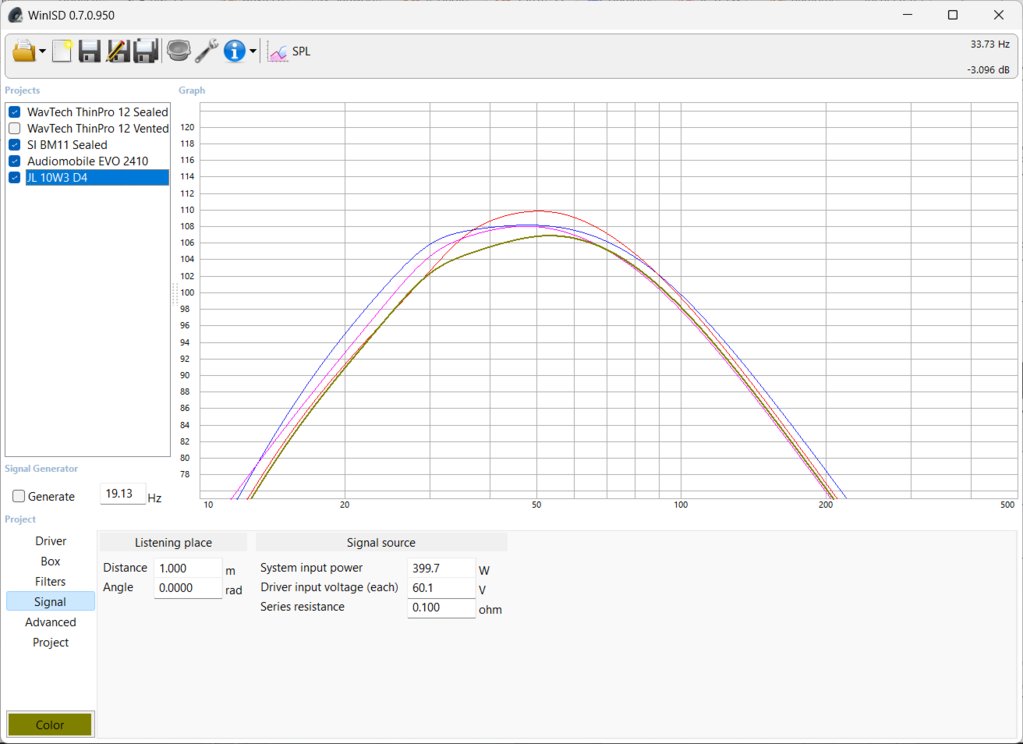Open the olive Color picker button

coord(50,724)
